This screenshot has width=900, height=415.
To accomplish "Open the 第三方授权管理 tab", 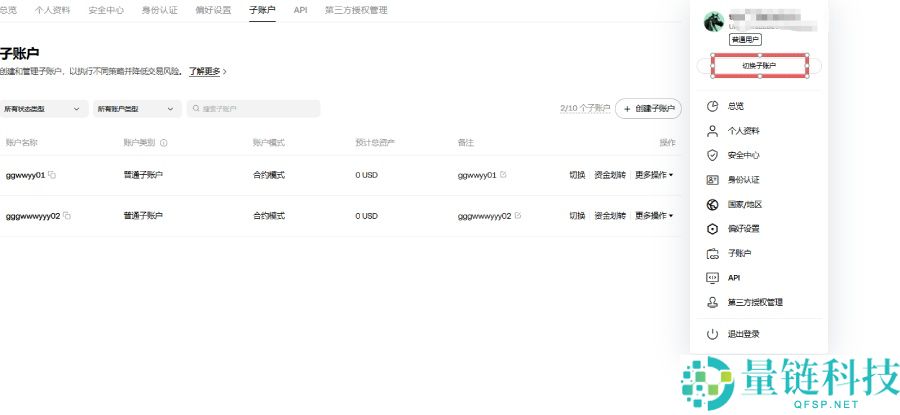I will (356, 10).
